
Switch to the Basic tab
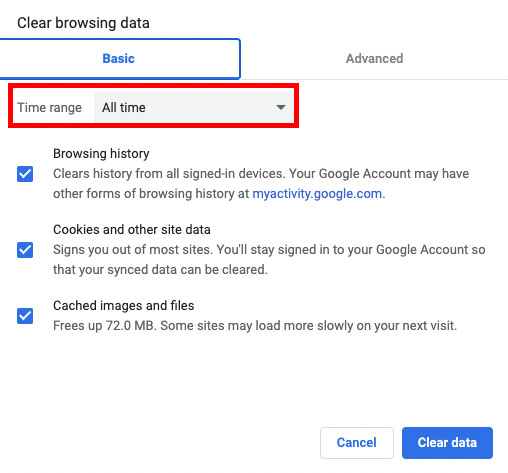pos(118,59)
